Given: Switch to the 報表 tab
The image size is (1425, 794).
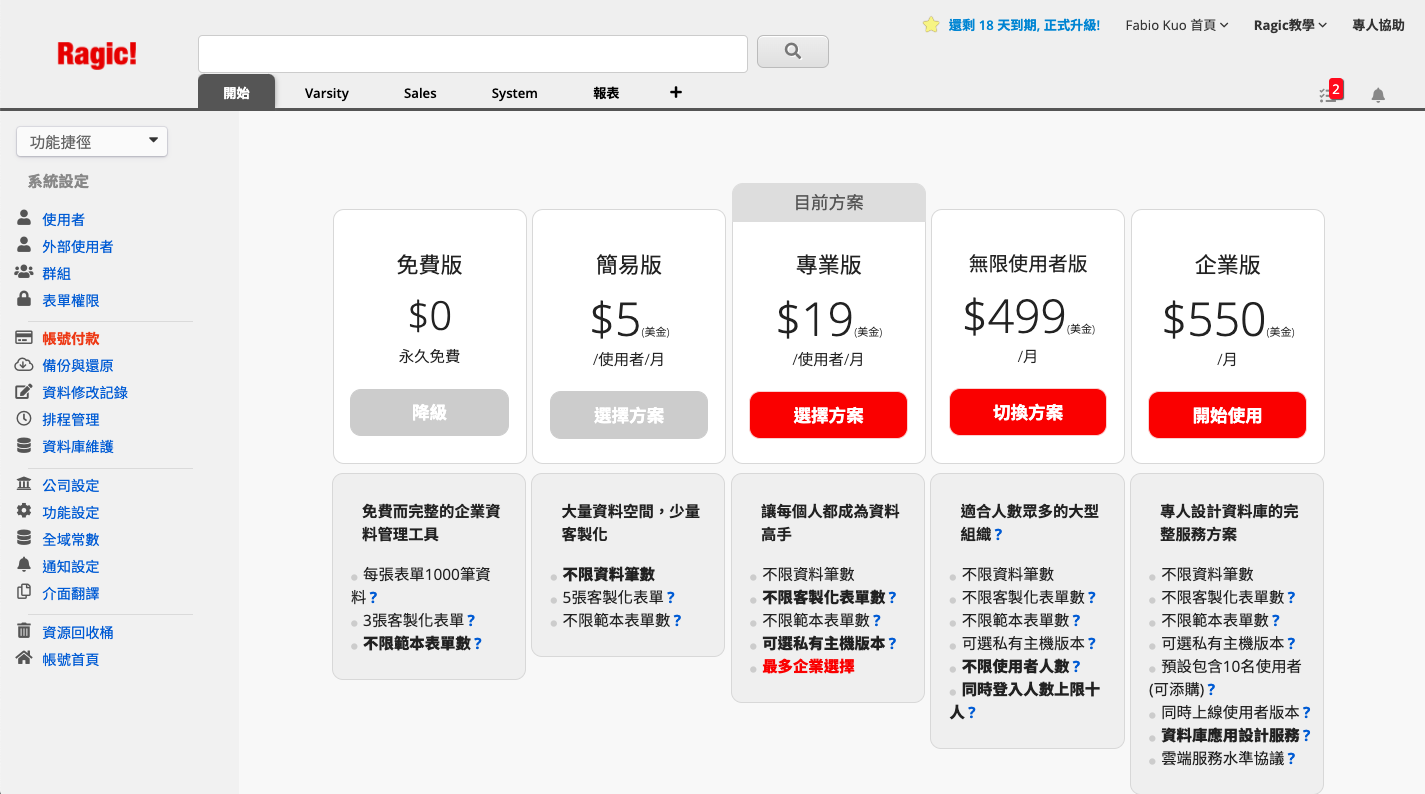Looking at the screenshot, I should point(606,93).
